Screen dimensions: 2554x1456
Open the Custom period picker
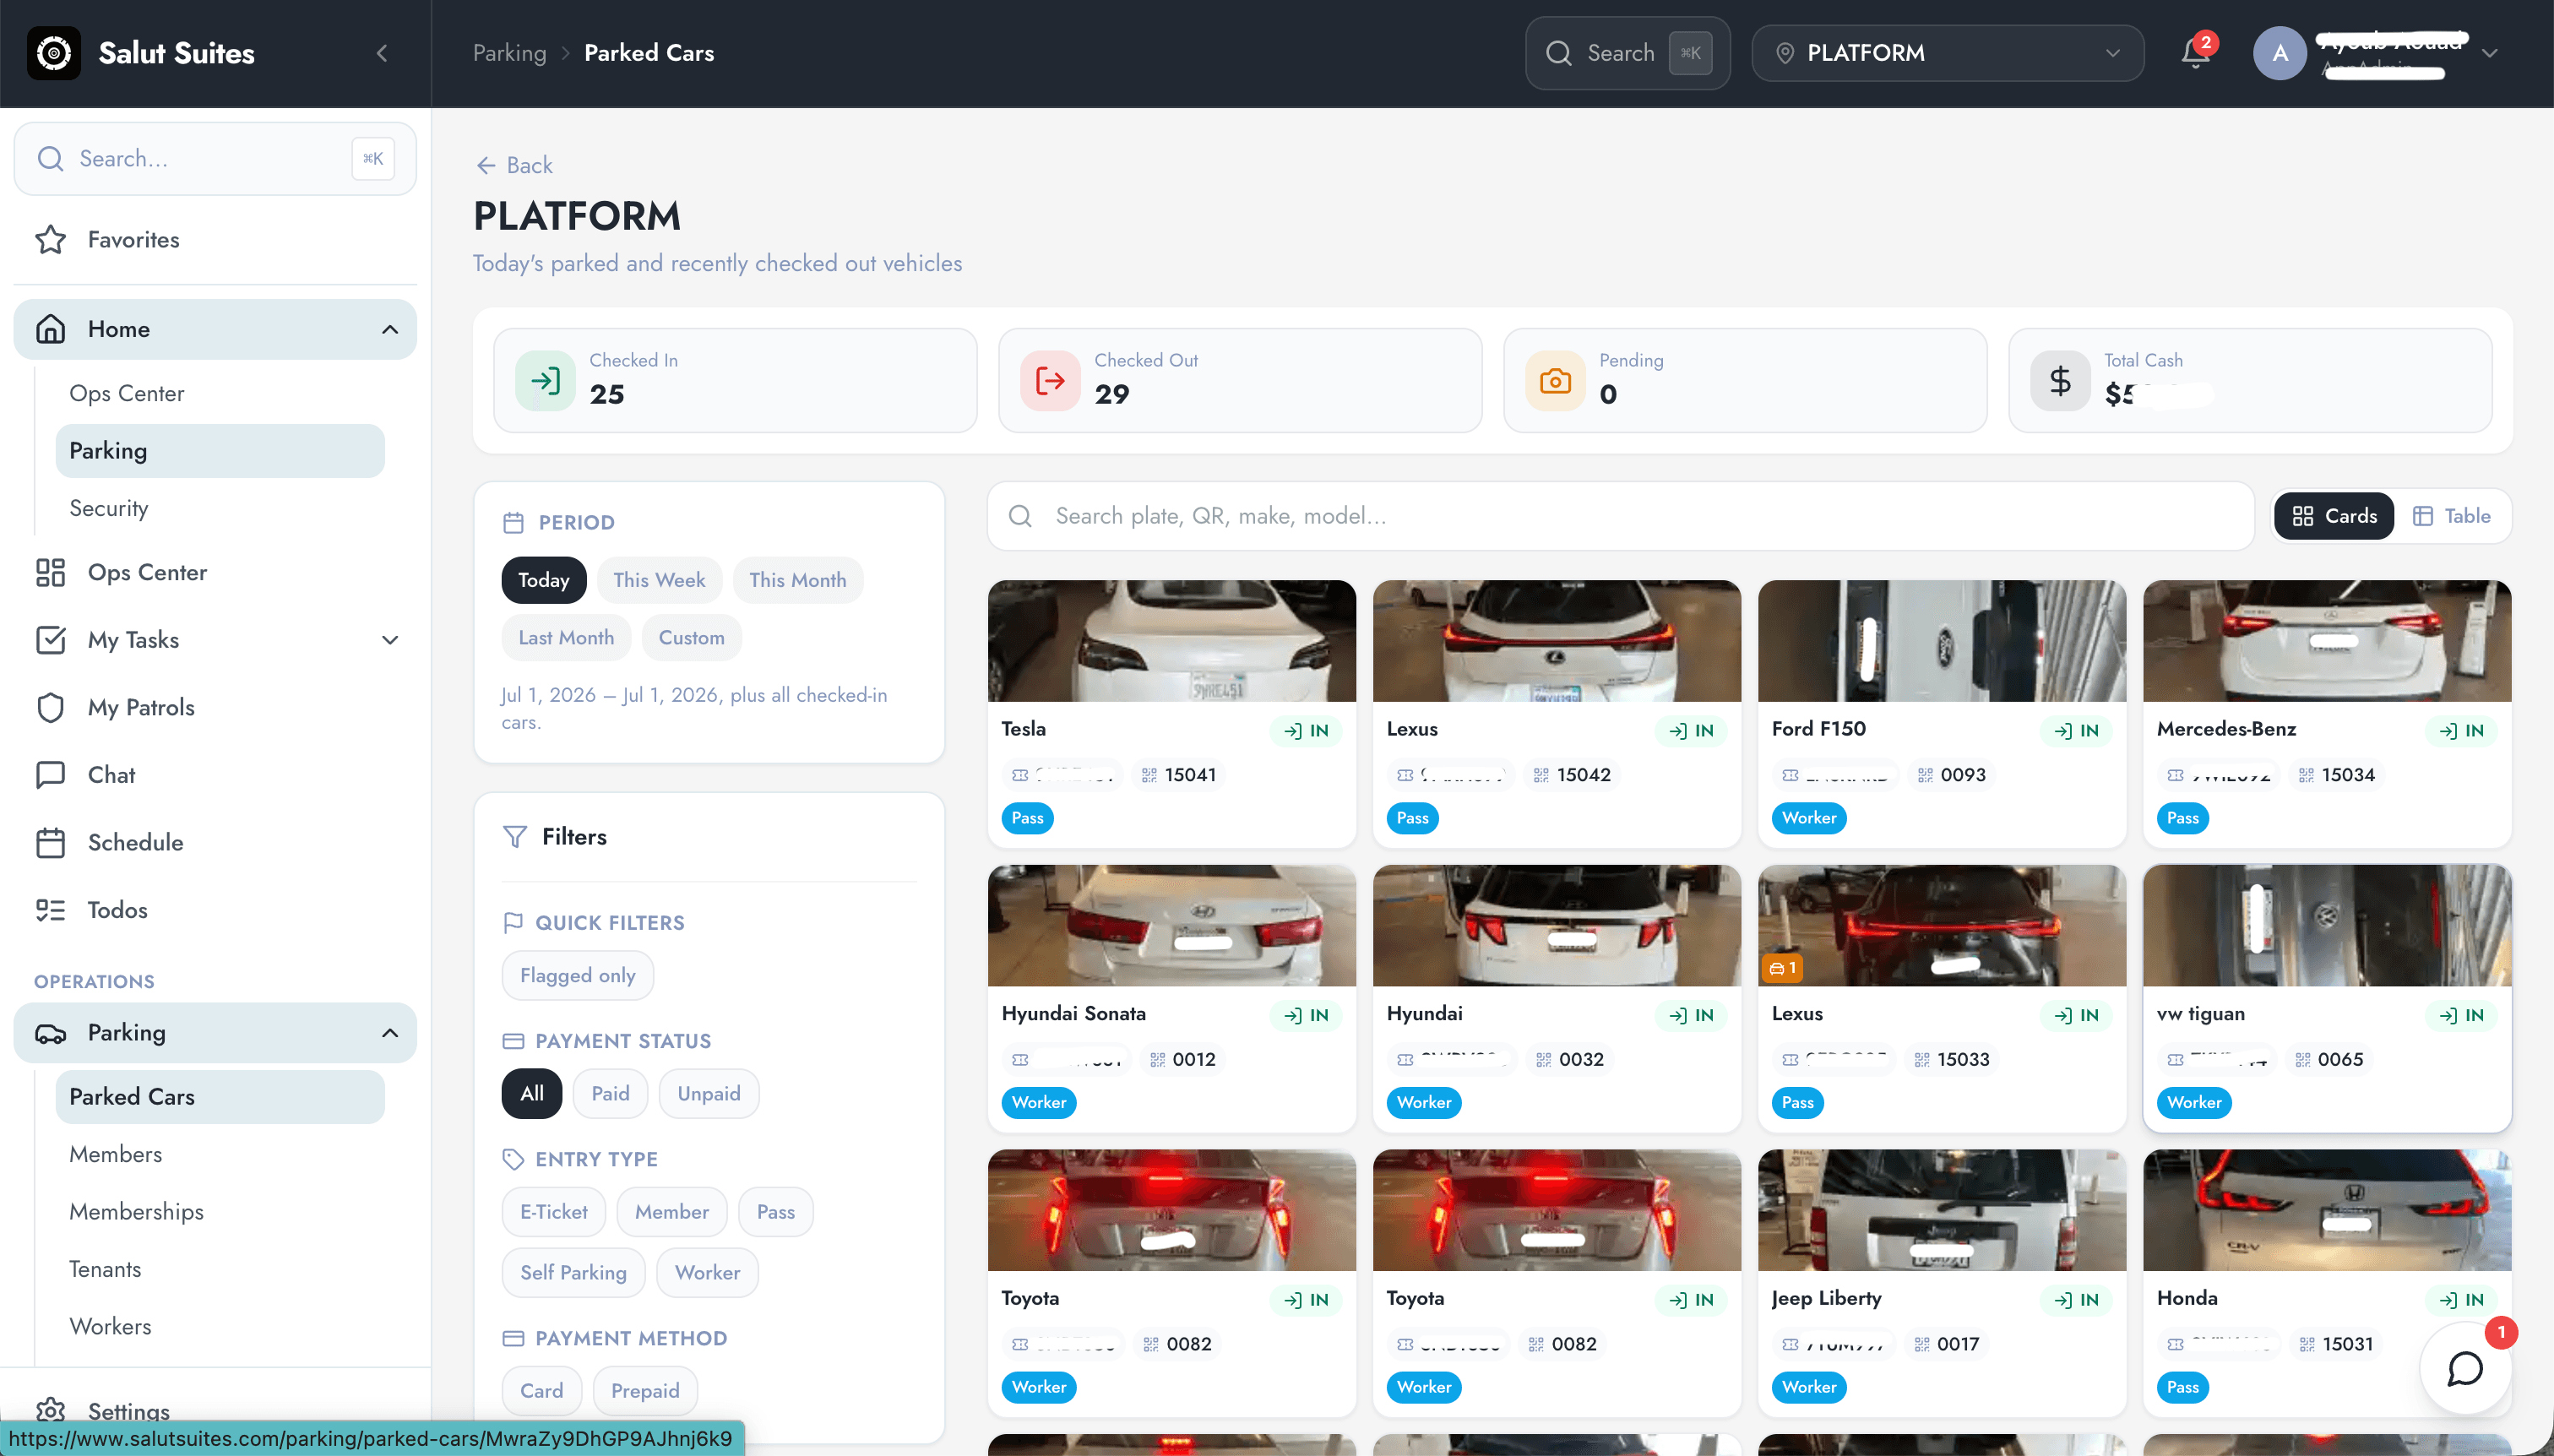[x=692, y=638]
